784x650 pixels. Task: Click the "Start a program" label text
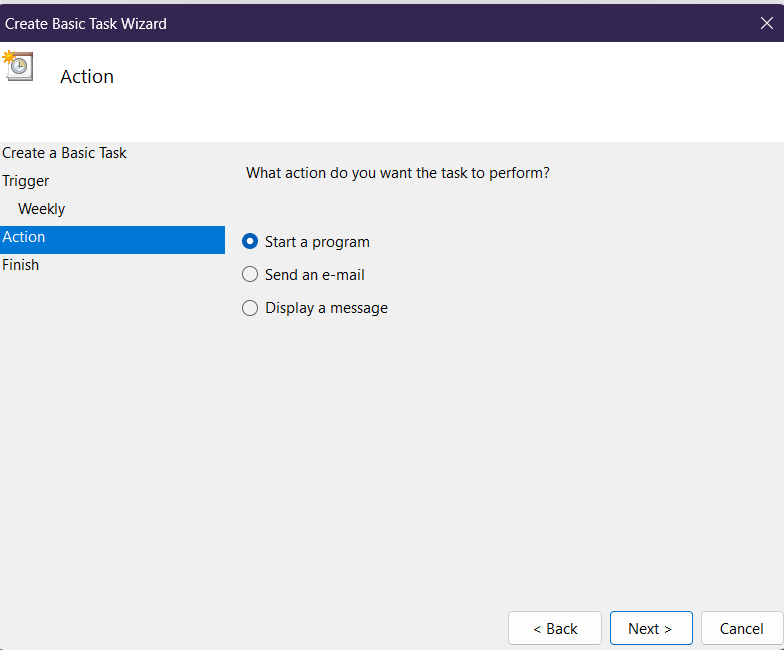317,242
